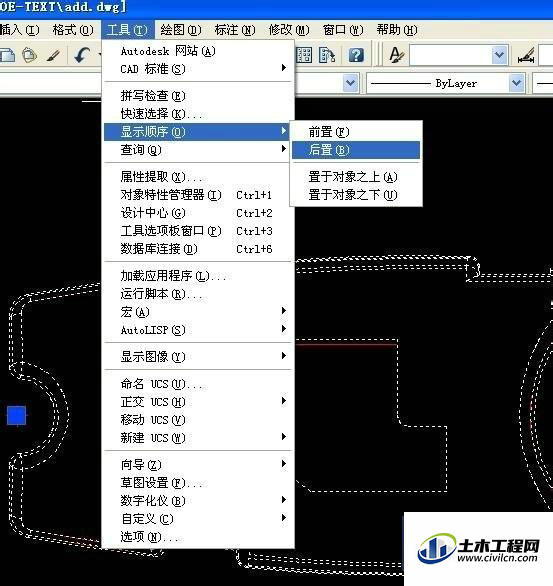The height and width of the screenshot is (586, 553).
Task: Click the Help question mark icon
Action: pyautogui.click(x=356, y=55)
